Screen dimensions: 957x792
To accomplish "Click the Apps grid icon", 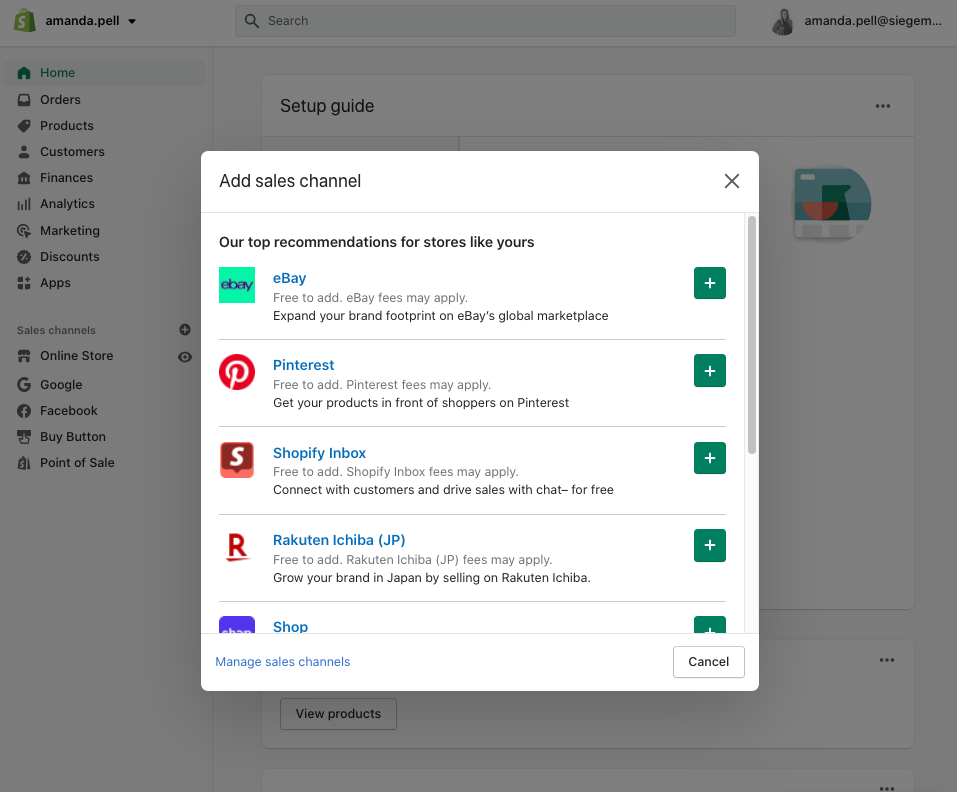I will (24, 283).
